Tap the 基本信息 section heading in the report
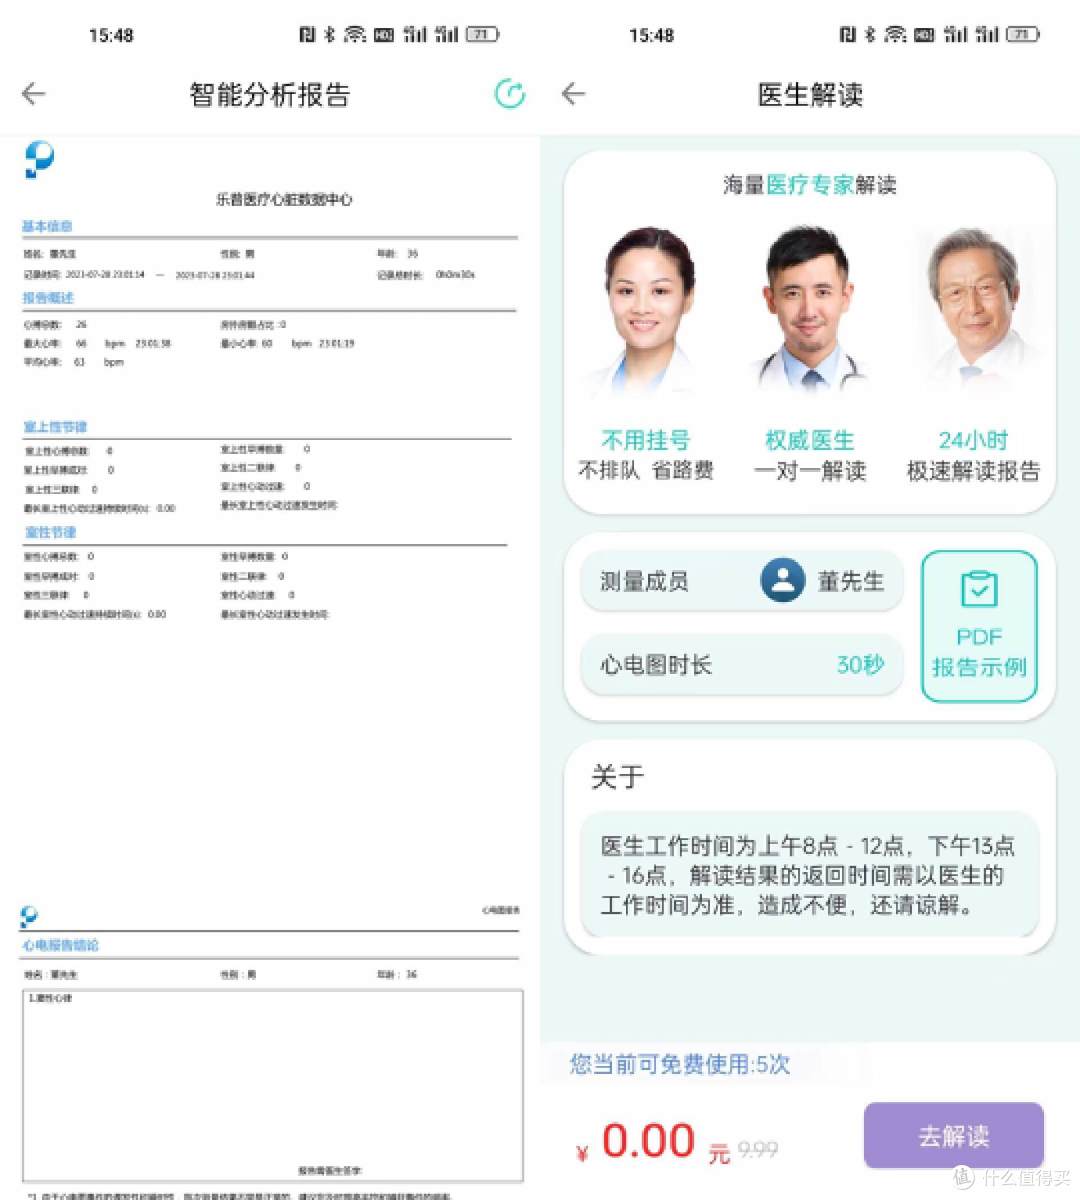The height and width of the screenshot is (1200, 1080). click(x=47, y=226)
